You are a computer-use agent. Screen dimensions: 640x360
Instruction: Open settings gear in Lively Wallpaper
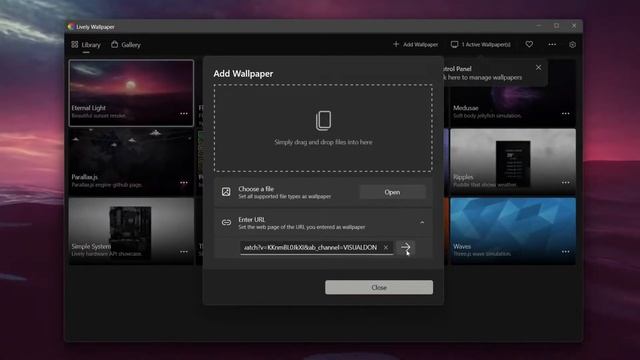(x=572, y=45)
